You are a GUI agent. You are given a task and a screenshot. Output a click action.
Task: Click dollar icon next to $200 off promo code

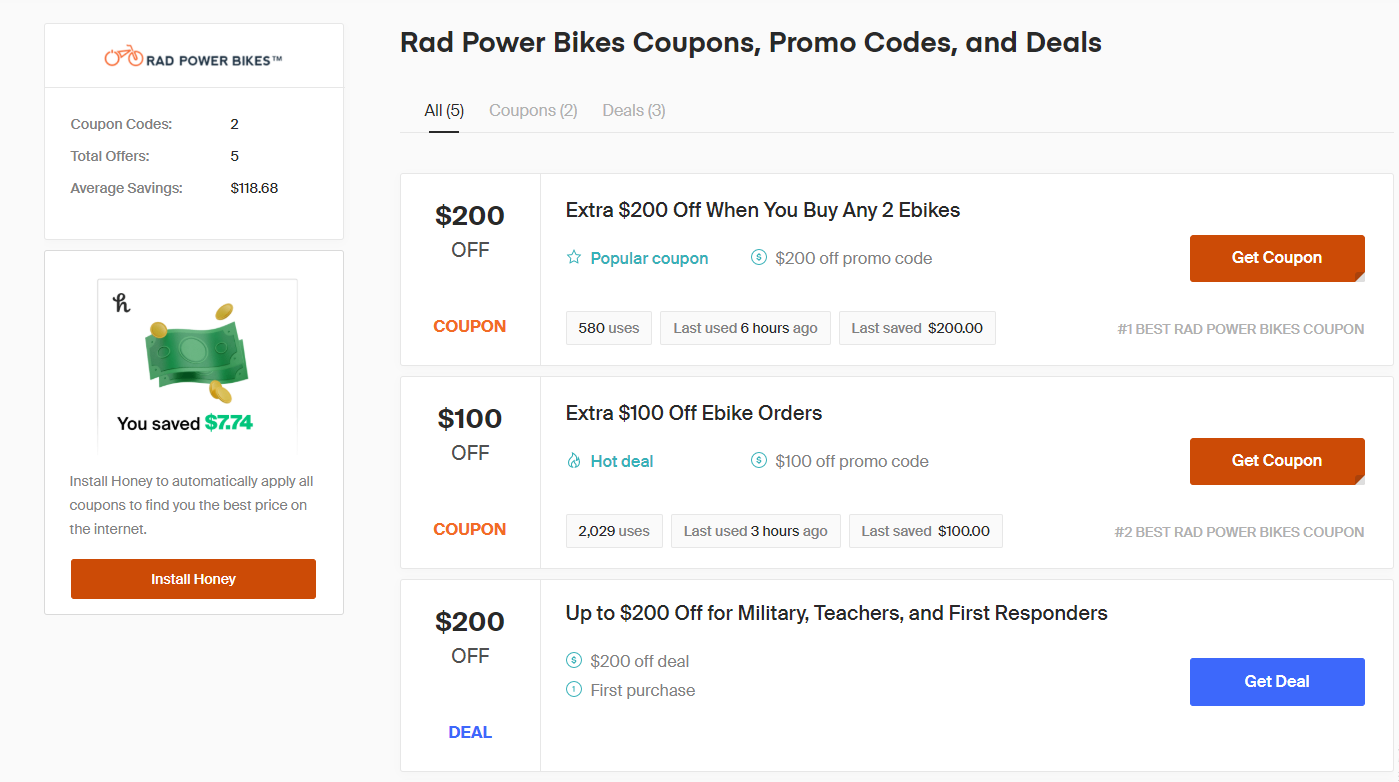tap(759, 258)
